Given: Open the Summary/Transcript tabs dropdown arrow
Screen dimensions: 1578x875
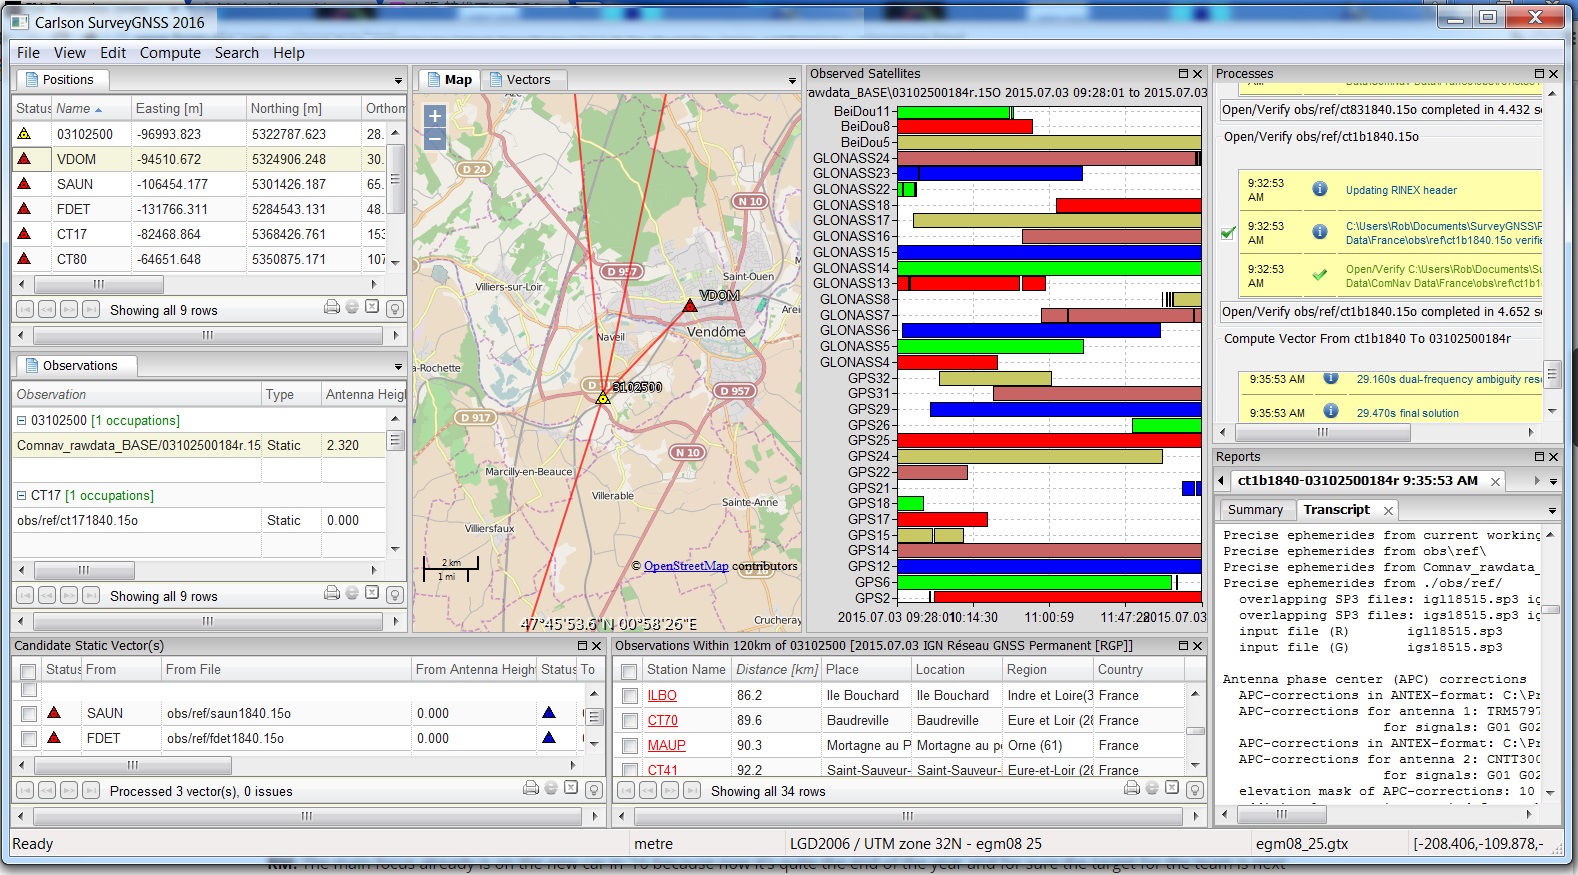Looking at the screenshot, I should pos(1552,511).
